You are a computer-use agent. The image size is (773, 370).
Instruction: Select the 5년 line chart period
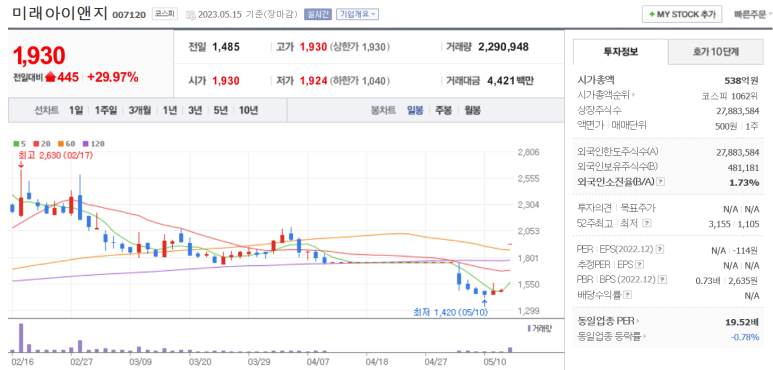(x=220, y=110)
